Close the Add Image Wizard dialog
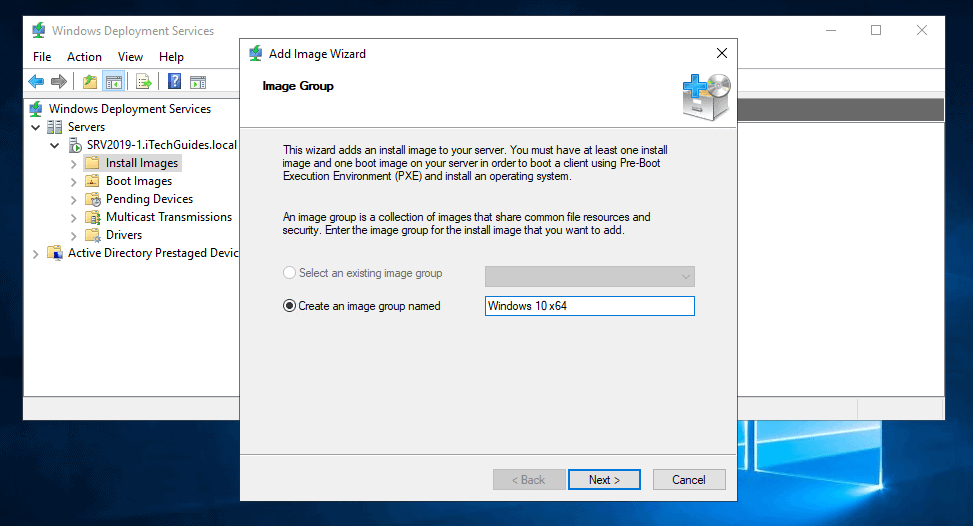The height and width of the screenshot is (526, 973). 721,53
